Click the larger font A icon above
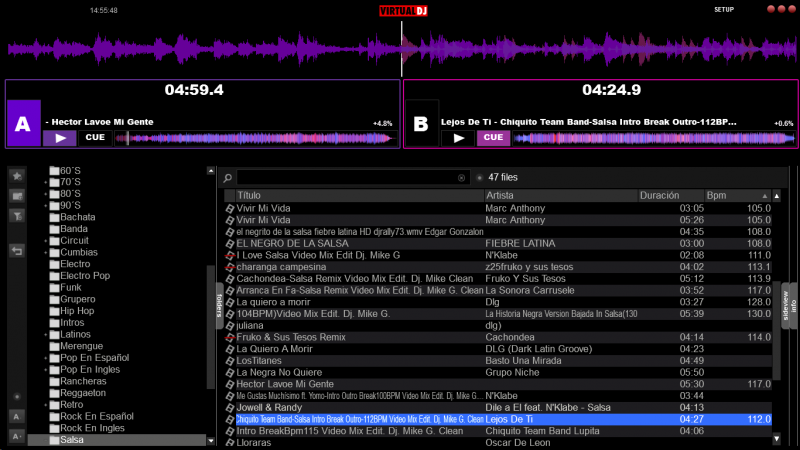Viewport: 800px width, 450px height. coord(17,415)
